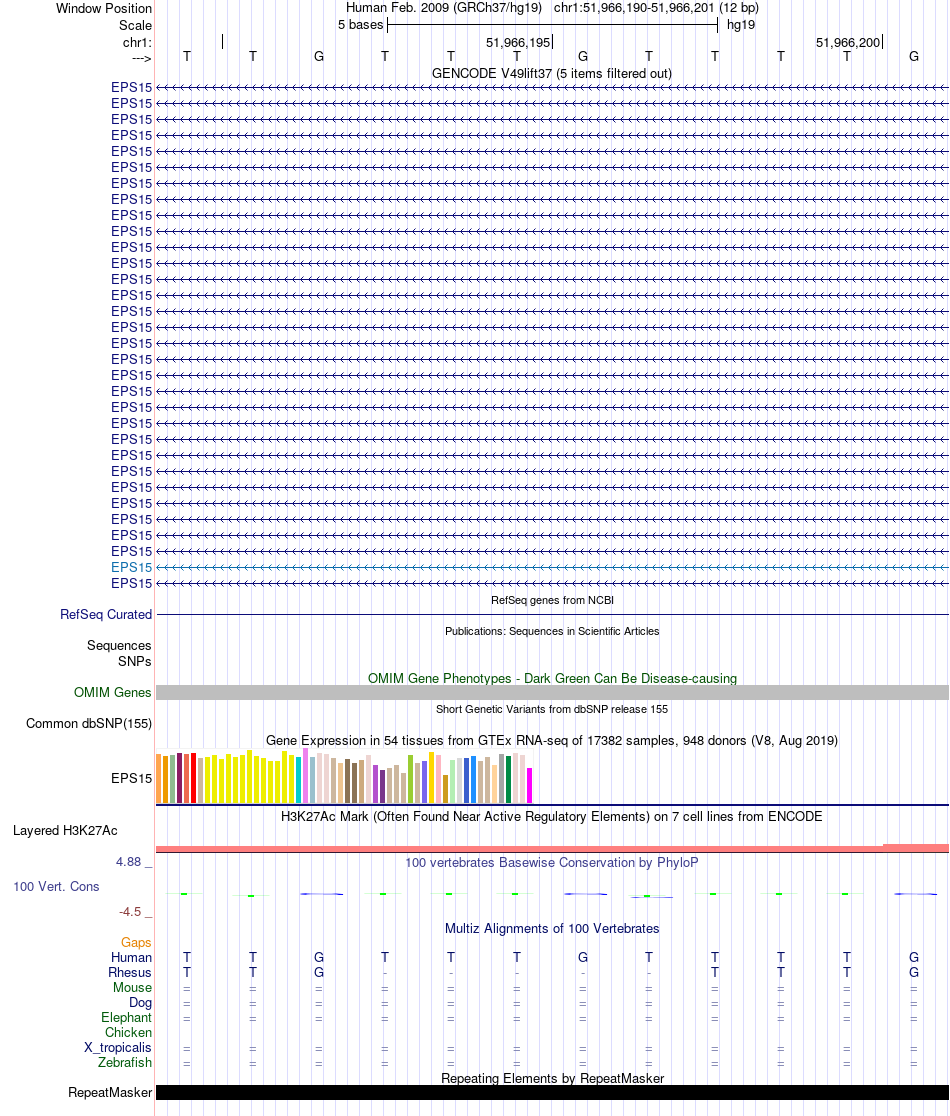Open the GTEx EPS15 tissue expression bar chart
The width and height of the screenshot is (950, 1116).
tap(344, 777)
